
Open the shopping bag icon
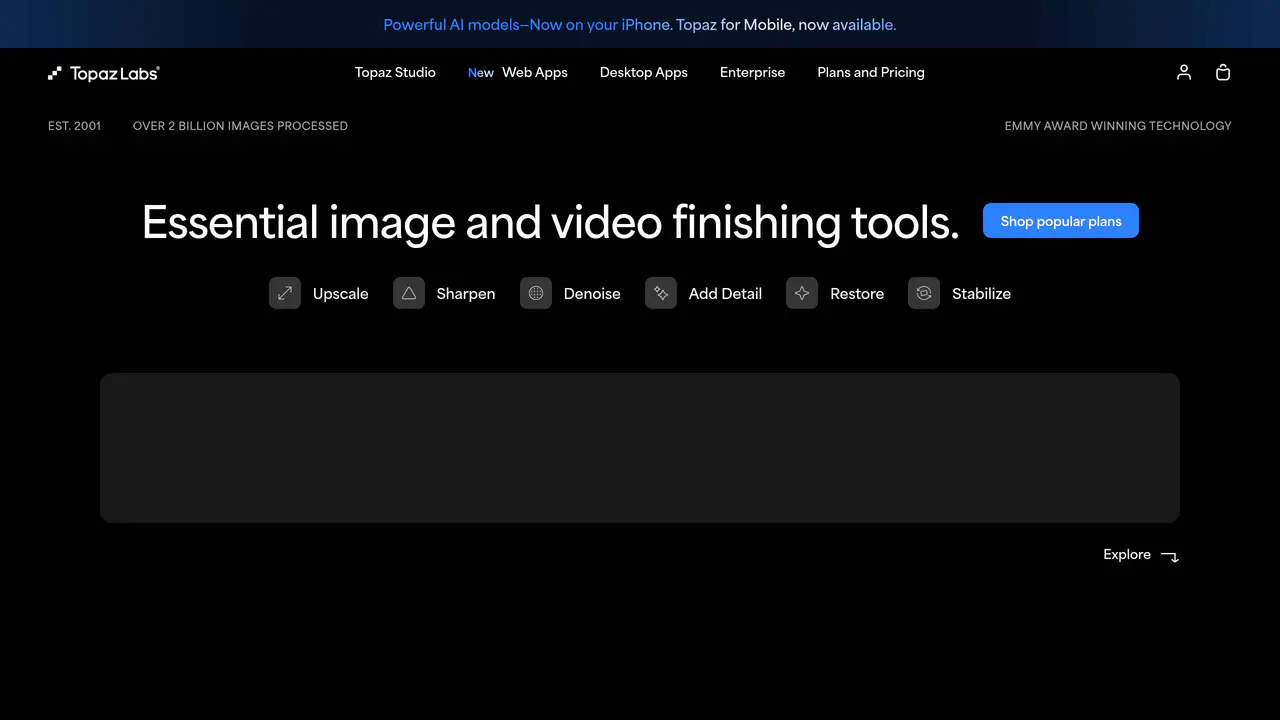pos(1223,72)
